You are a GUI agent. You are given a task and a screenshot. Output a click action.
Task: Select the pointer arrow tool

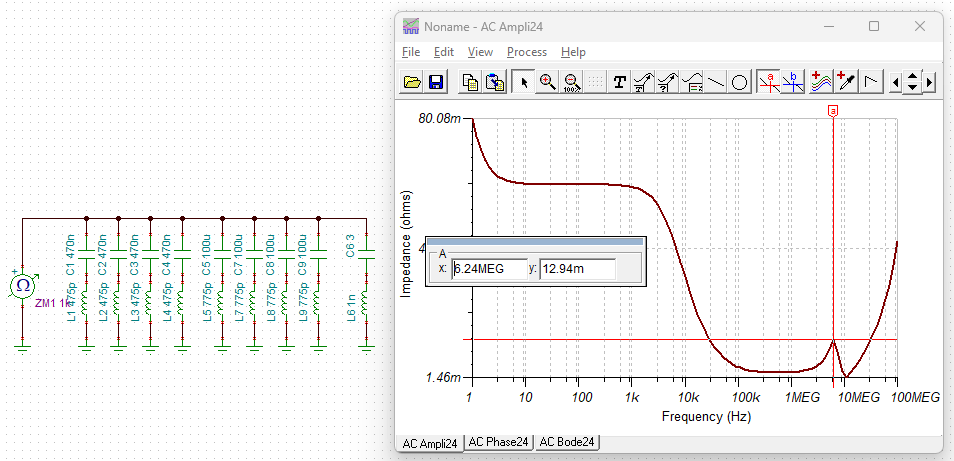coord(525,82)
